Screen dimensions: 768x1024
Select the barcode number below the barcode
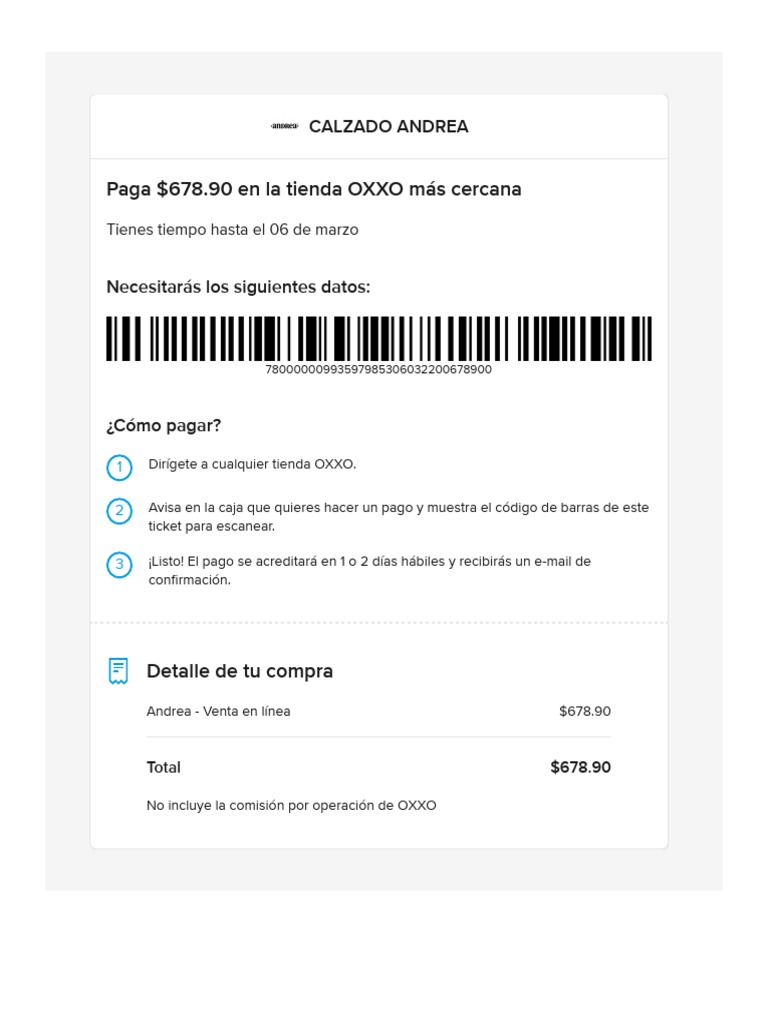tap(378, 370)
